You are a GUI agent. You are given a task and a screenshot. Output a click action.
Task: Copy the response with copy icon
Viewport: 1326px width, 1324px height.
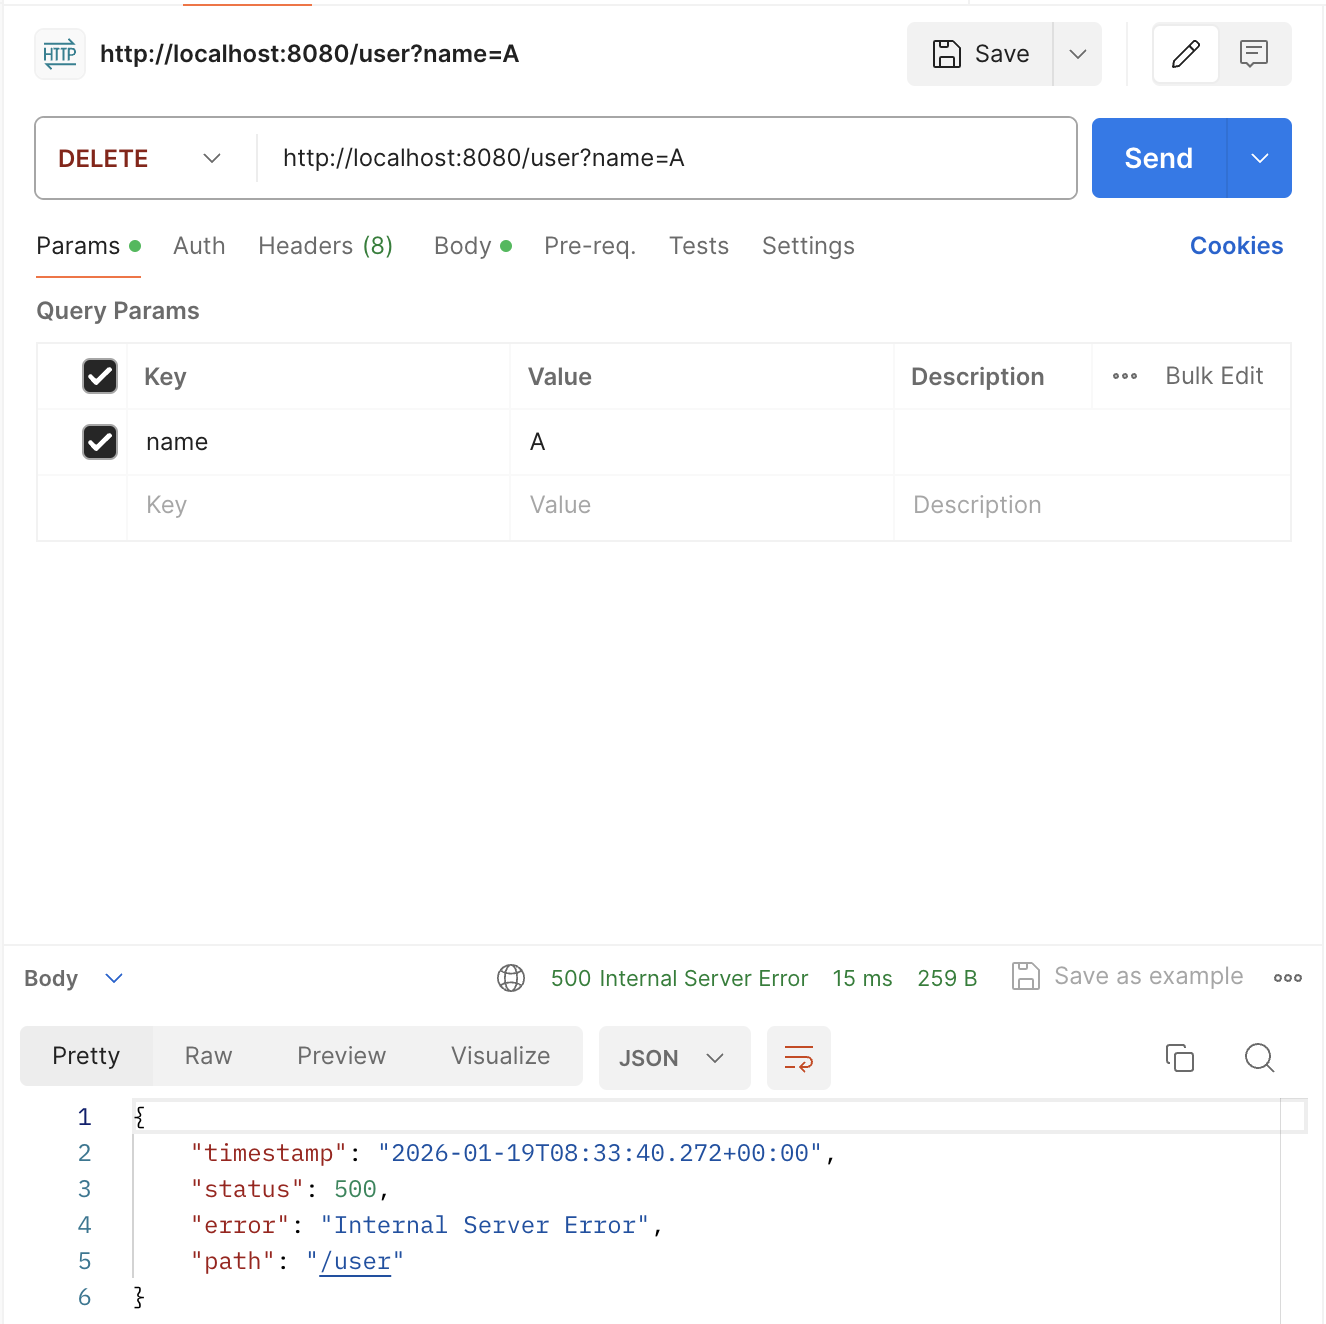(x=1180, y=1058)
